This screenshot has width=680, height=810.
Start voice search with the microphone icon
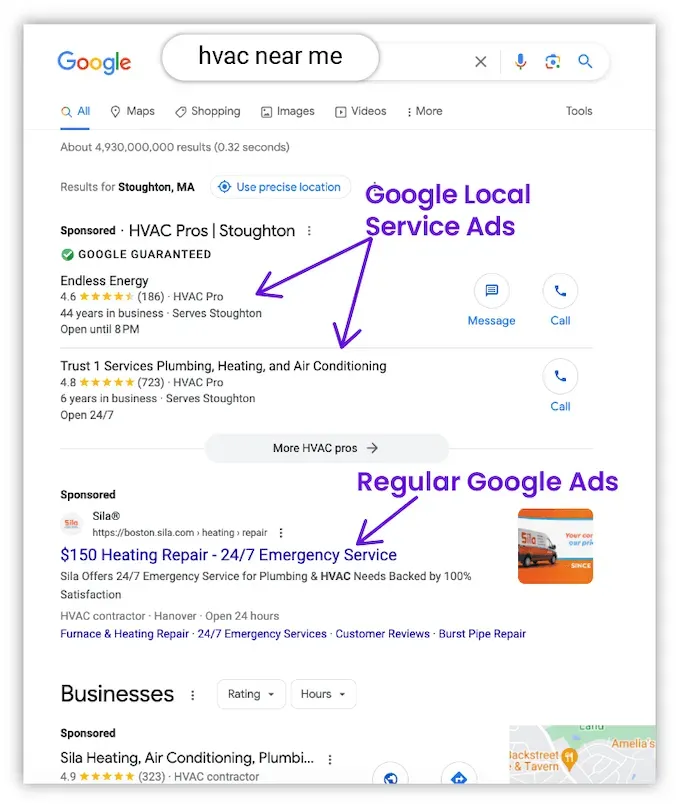[520, 61]
